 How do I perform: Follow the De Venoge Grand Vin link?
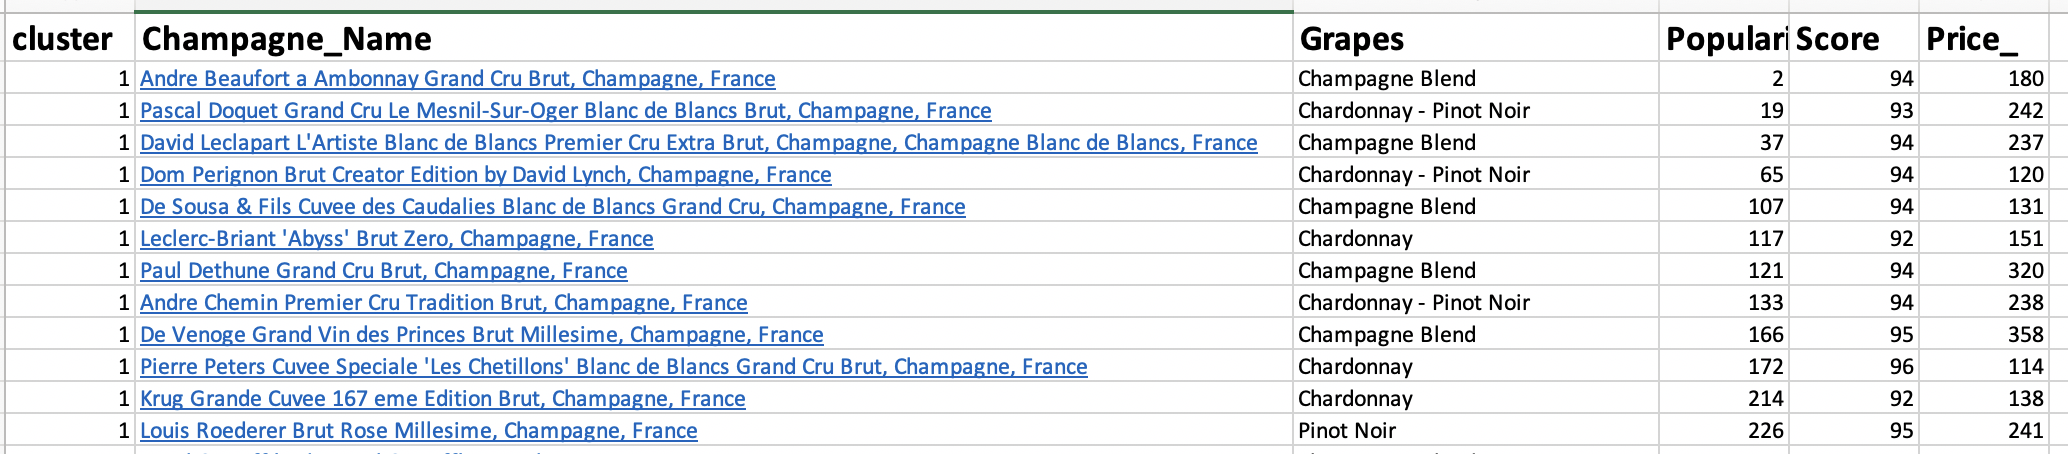pyautogui.click(x=481, y=335)
